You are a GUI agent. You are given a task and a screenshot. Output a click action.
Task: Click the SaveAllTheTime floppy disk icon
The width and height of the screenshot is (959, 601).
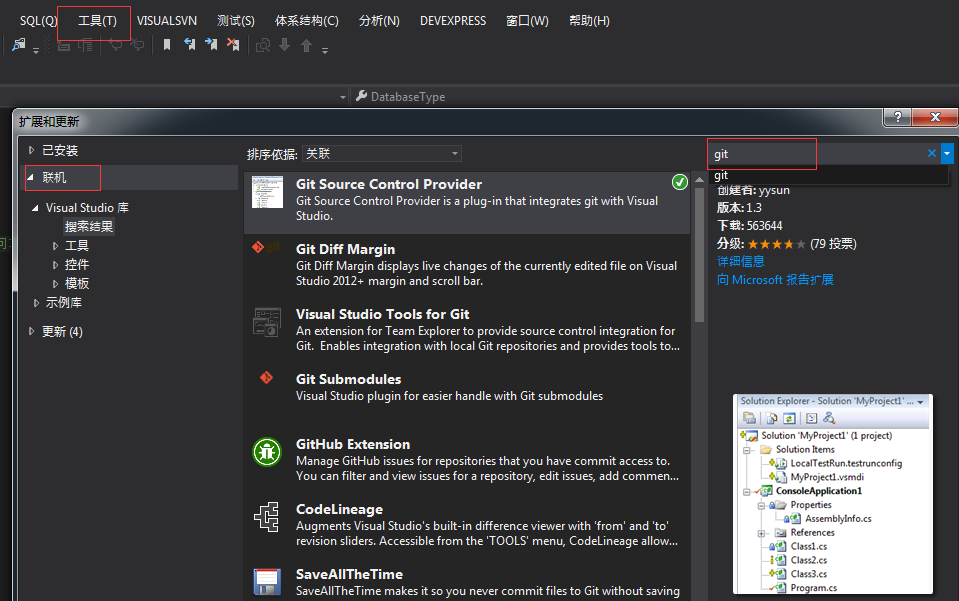pyautogui.click(x=267, y=582)
